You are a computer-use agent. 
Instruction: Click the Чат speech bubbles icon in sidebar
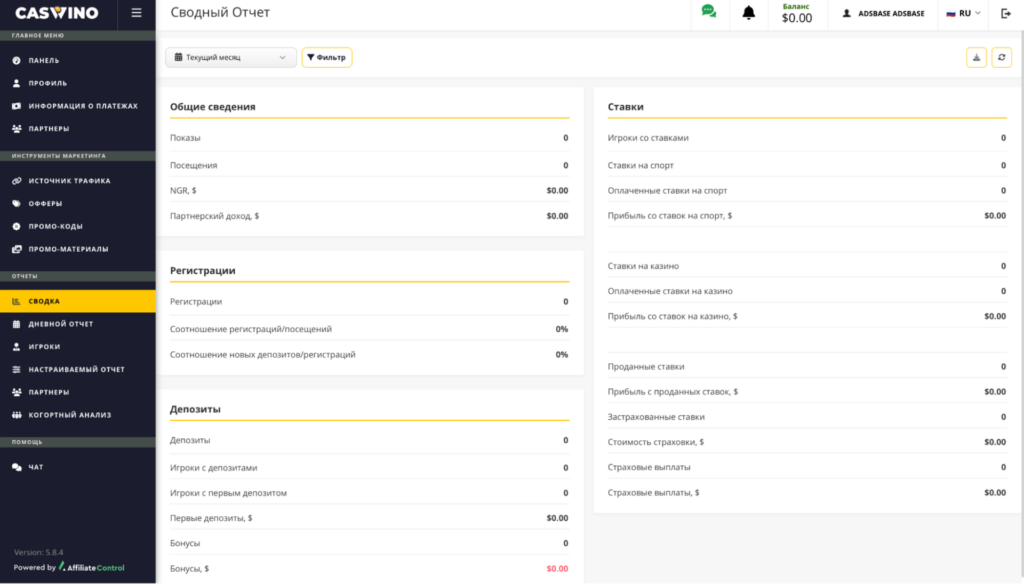[x=16, y=467]
